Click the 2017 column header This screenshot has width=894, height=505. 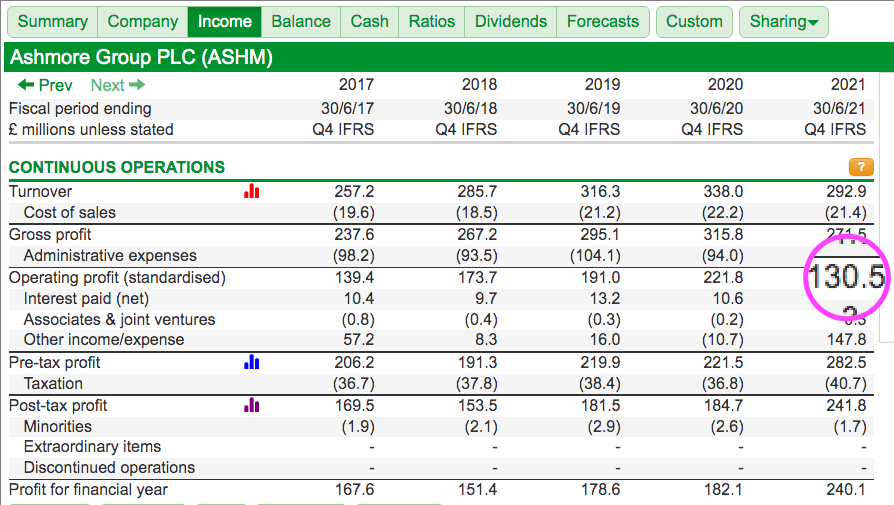click(356, 84)
